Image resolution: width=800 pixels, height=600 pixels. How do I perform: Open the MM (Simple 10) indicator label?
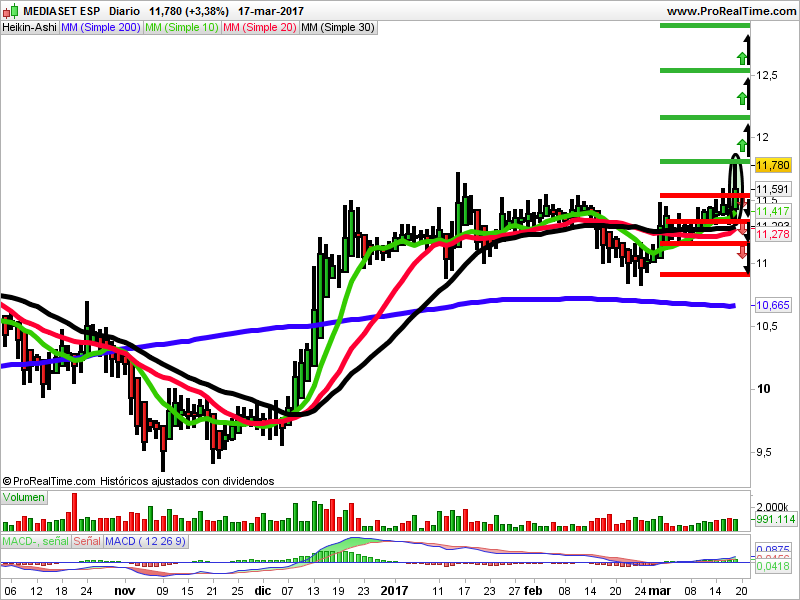click(x=182, y=28)
